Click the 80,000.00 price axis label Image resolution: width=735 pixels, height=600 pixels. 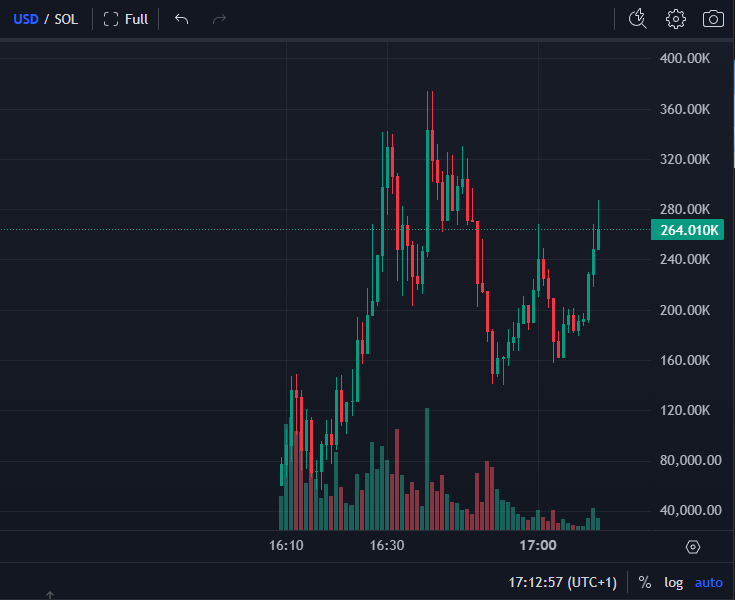click(x=690, y=460)
